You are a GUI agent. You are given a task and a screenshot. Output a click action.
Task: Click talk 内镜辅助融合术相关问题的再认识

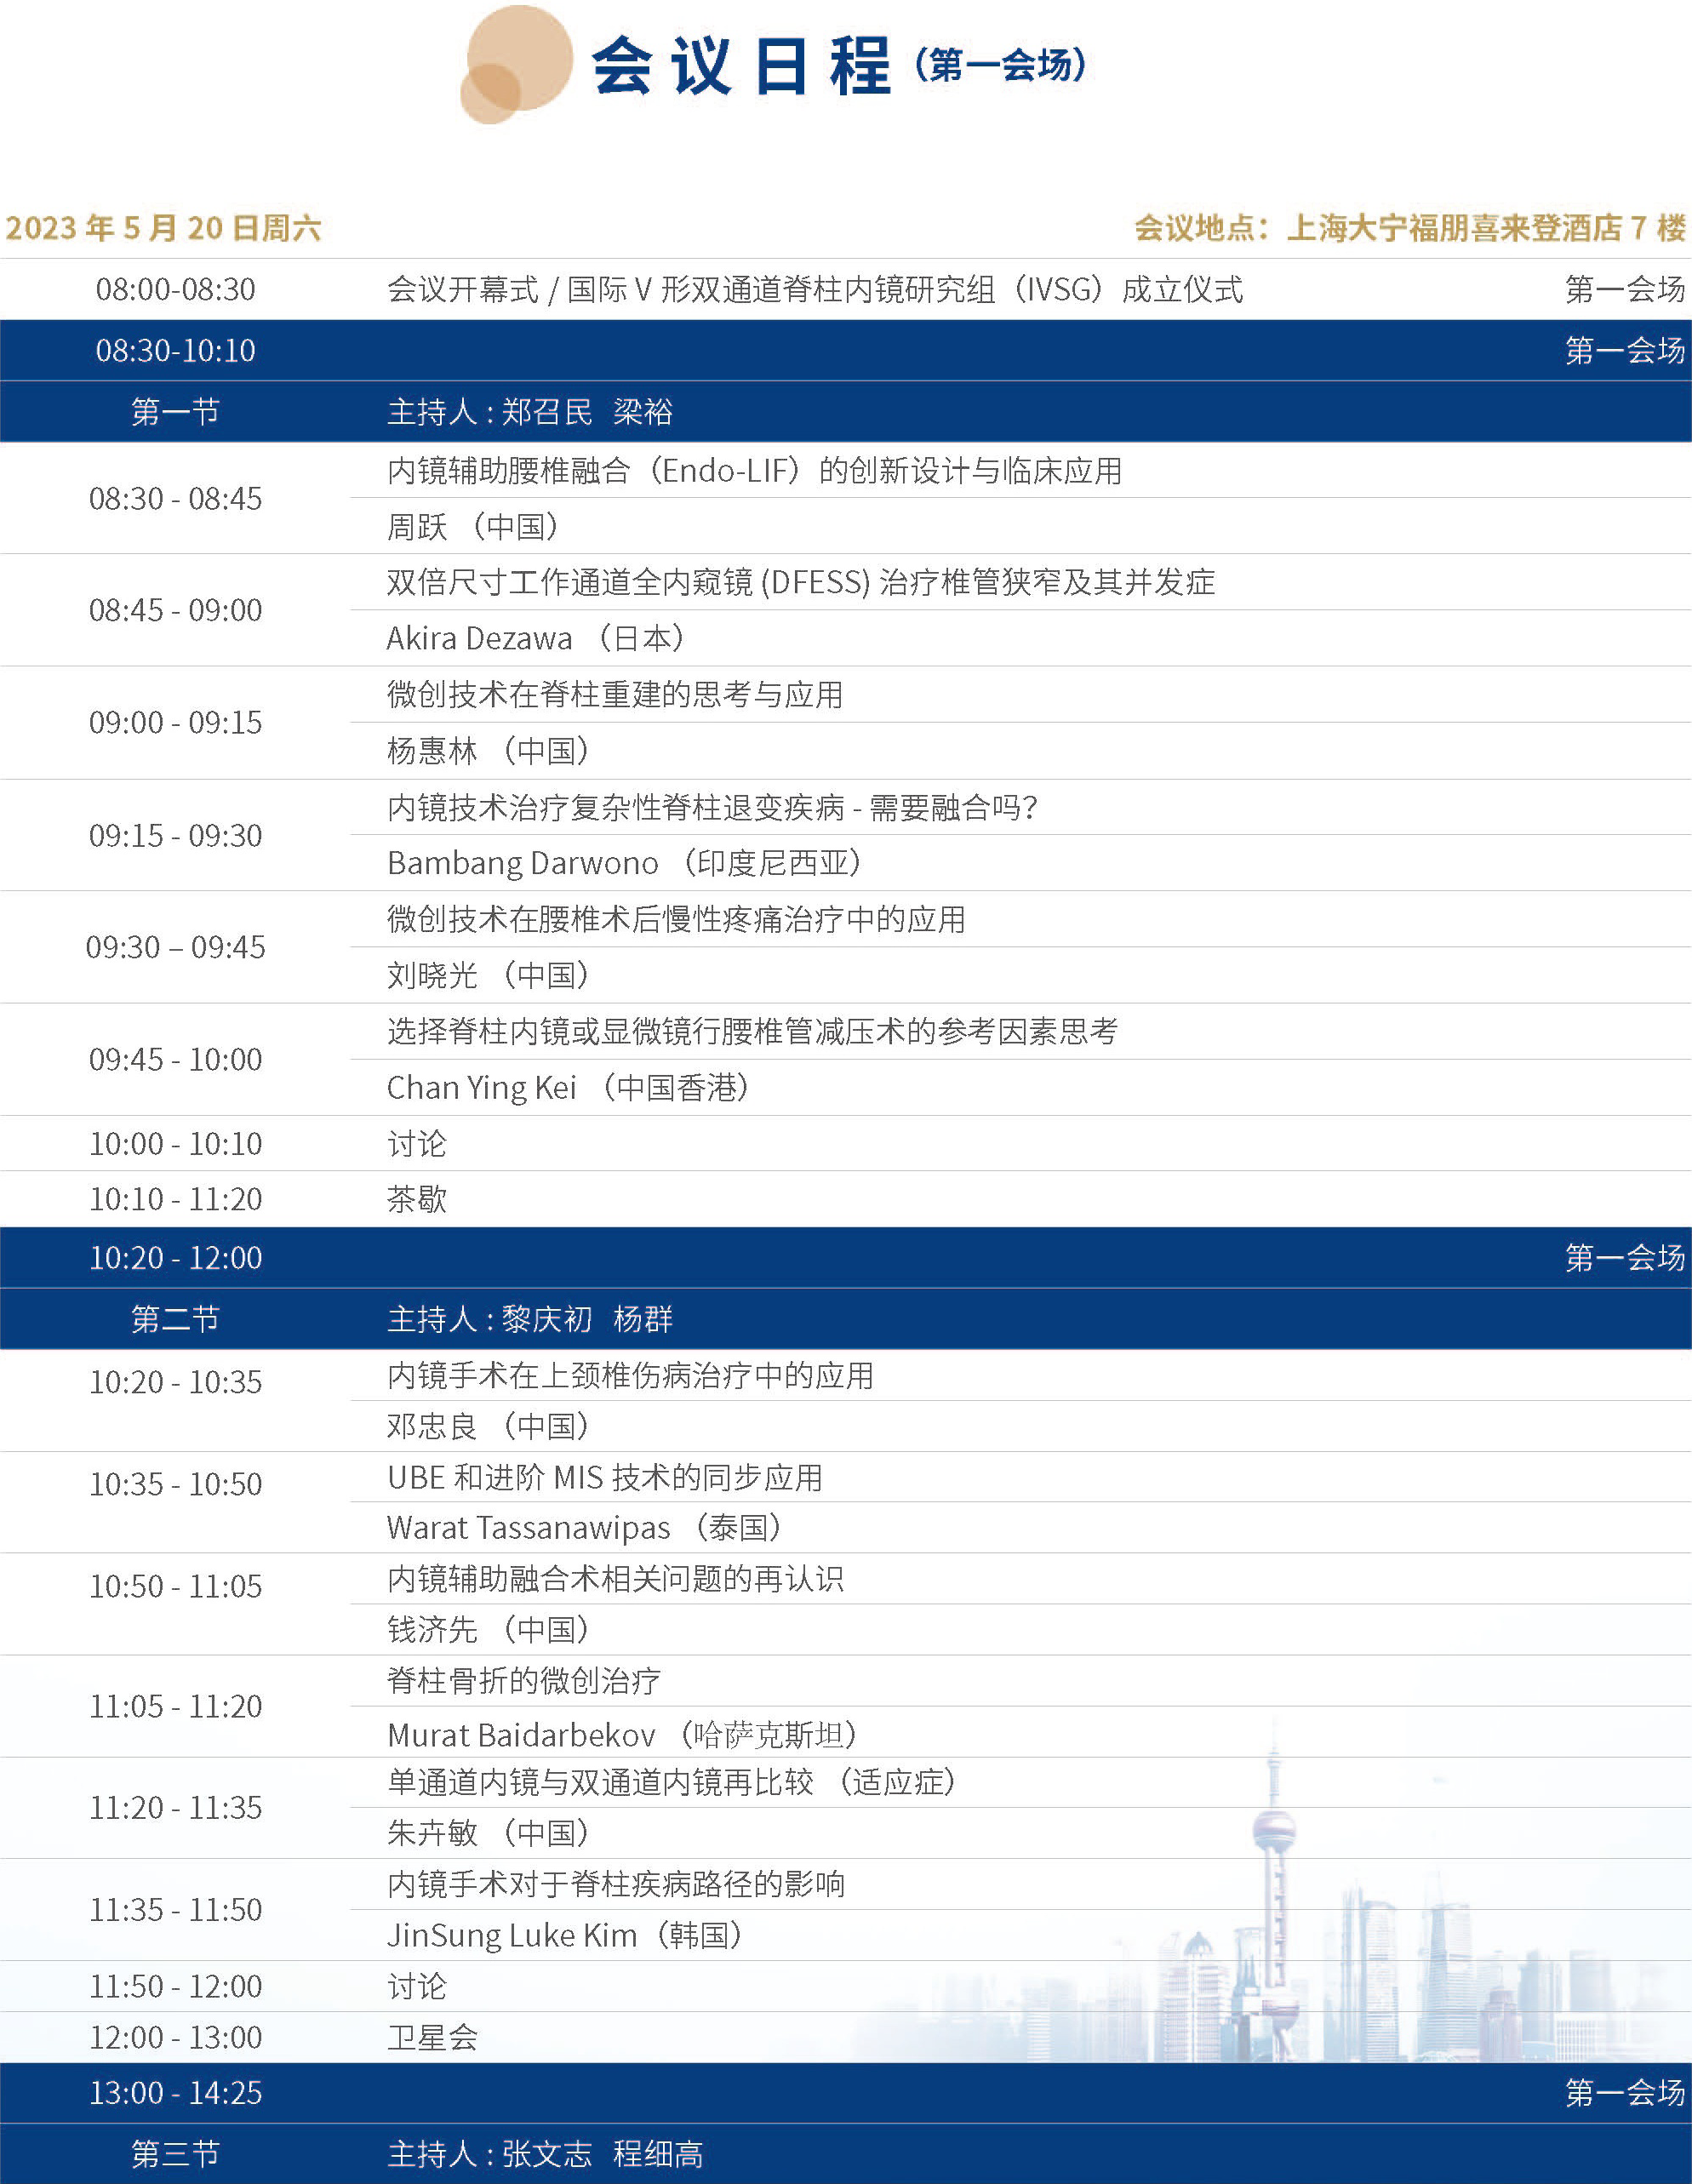click(x=615, y=1578)
